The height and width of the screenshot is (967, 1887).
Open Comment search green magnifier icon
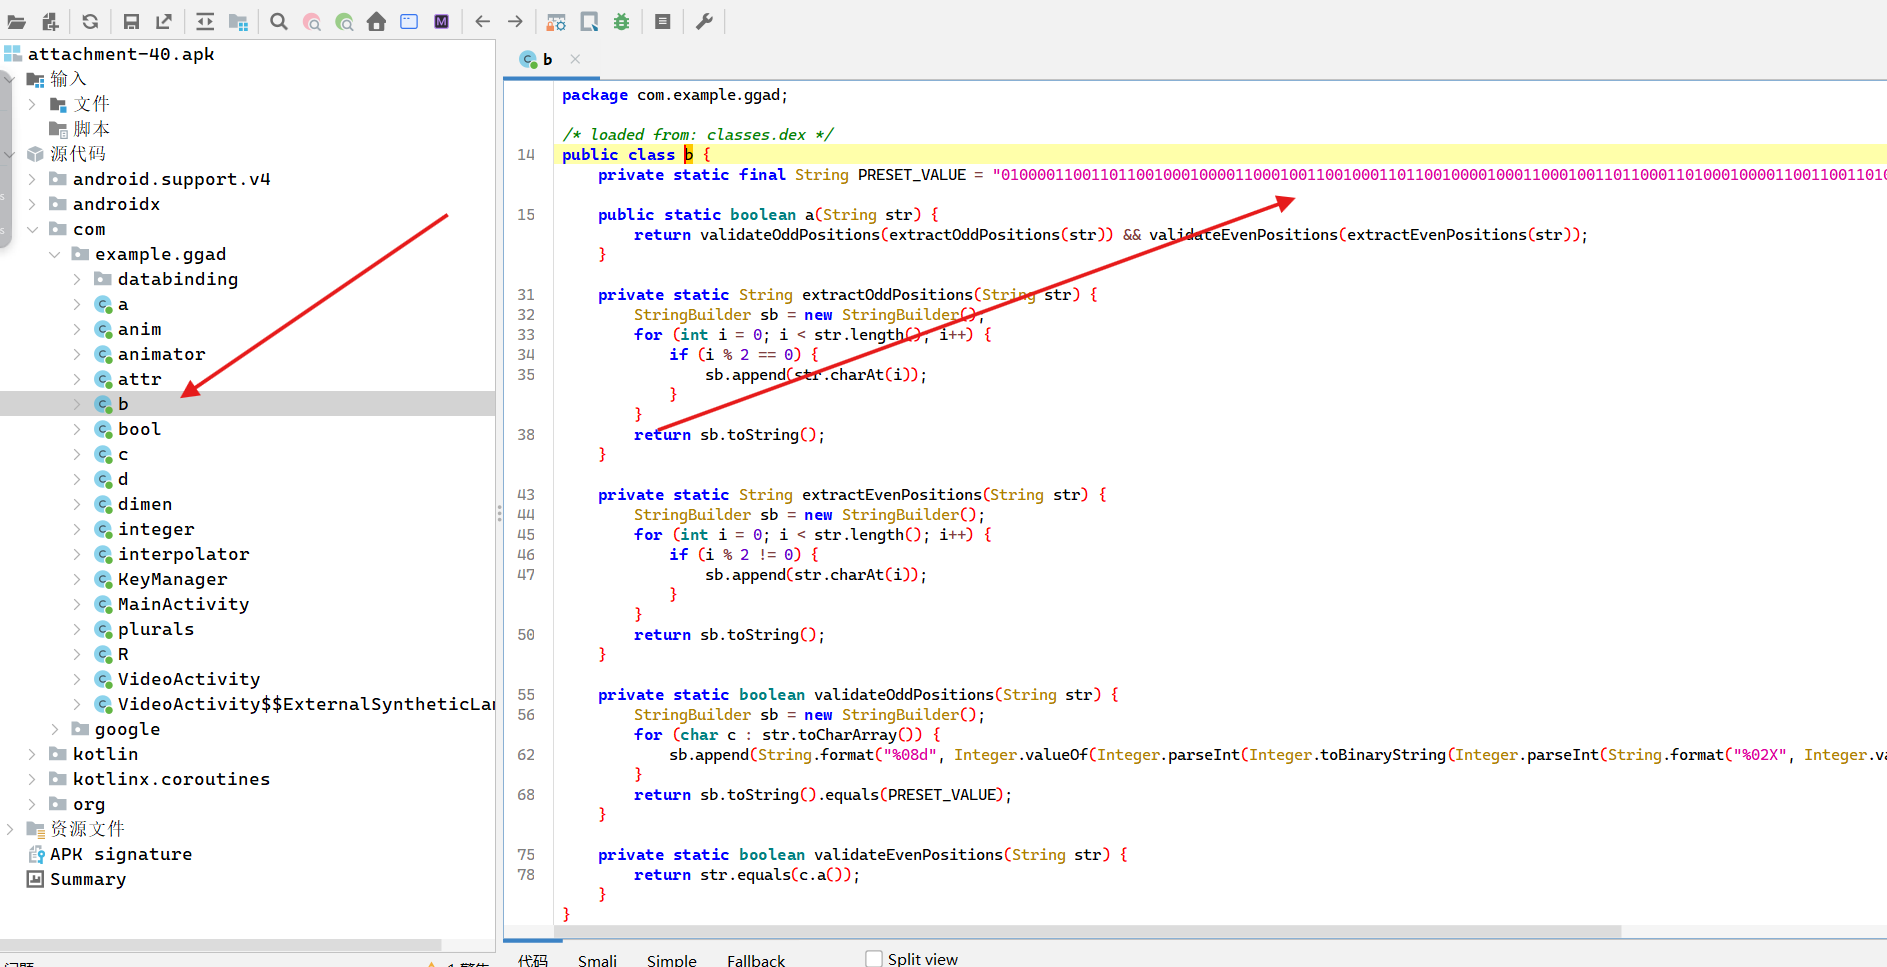pyautogui.click(x=344, y=21)
